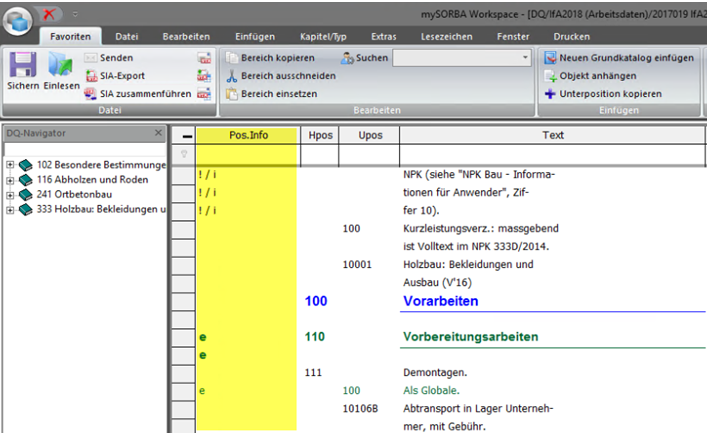707x435 pixels.
Task: Click into the Suchen search field
Action: coord(456,58)
